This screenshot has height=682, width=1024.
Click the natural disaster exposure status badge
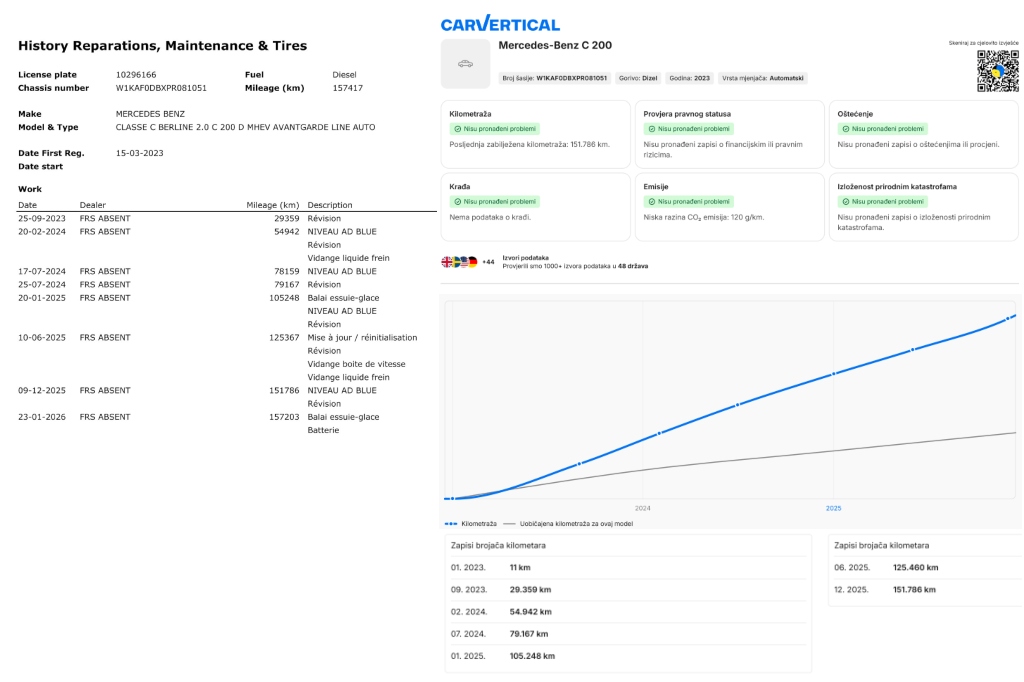pyautogui.click(x=882, y=201)
